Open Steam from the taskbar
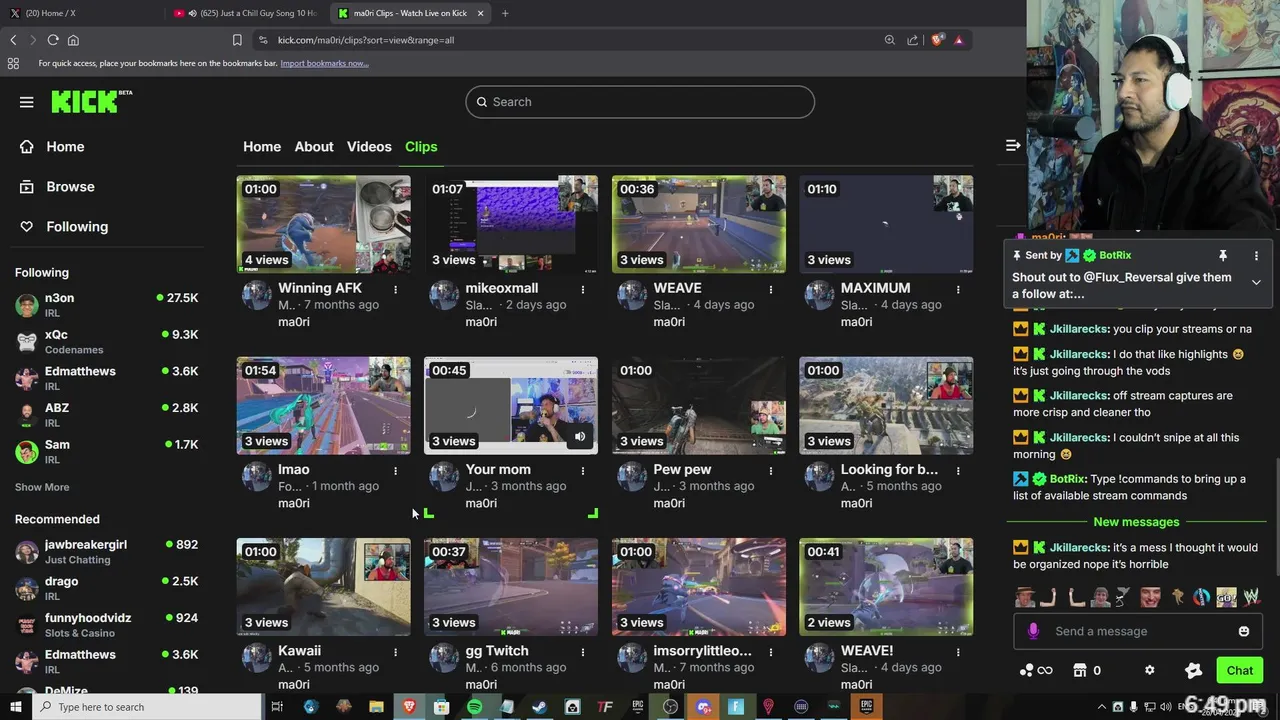 (x=539, y=707)
